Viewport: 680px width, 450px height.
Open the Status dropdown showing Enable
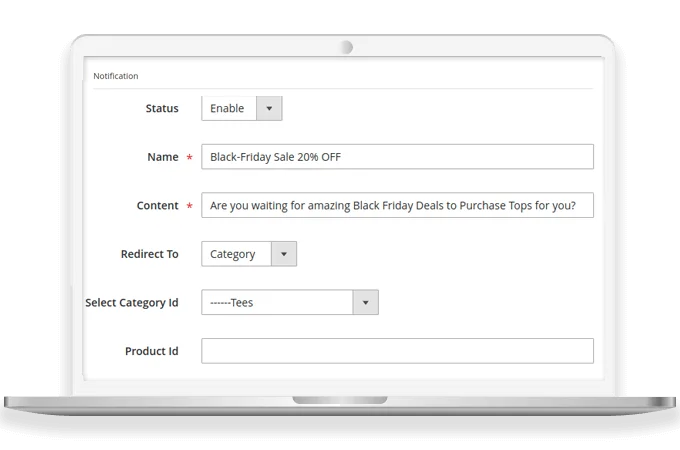click(x=242, y=108)
